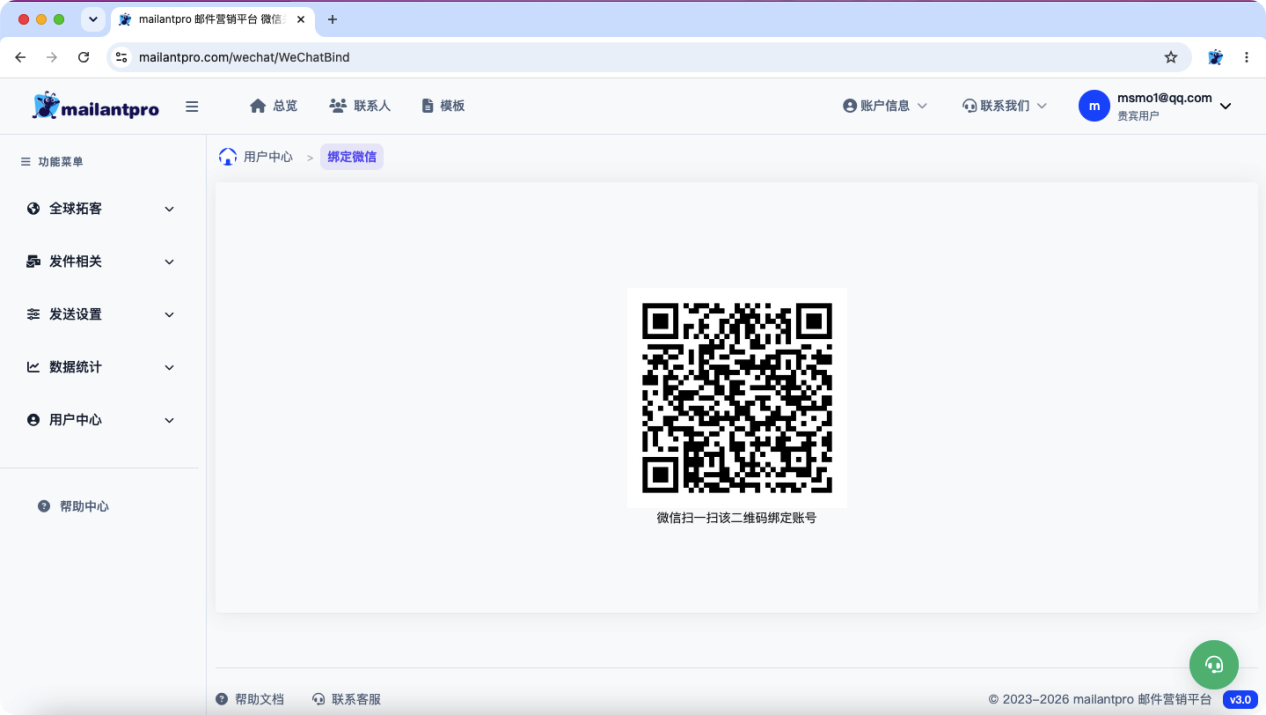Expand the 数据统计 chevron

[x=169, y=368]
